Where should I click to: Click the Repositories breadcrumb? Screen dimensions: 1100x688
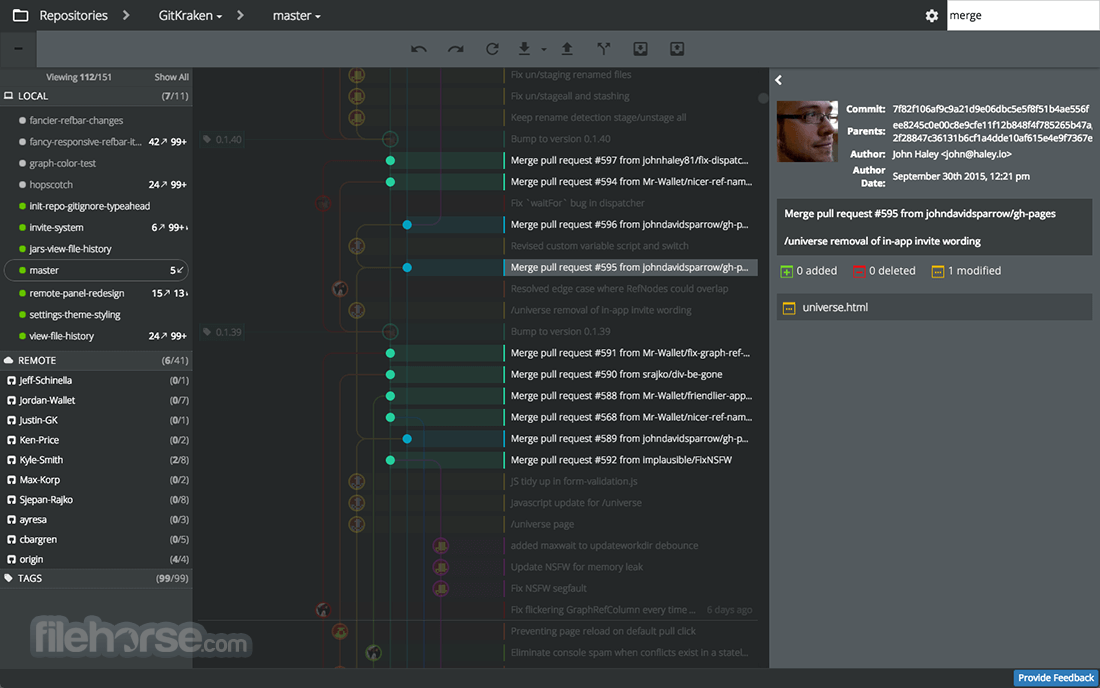(x=74, y=15)
